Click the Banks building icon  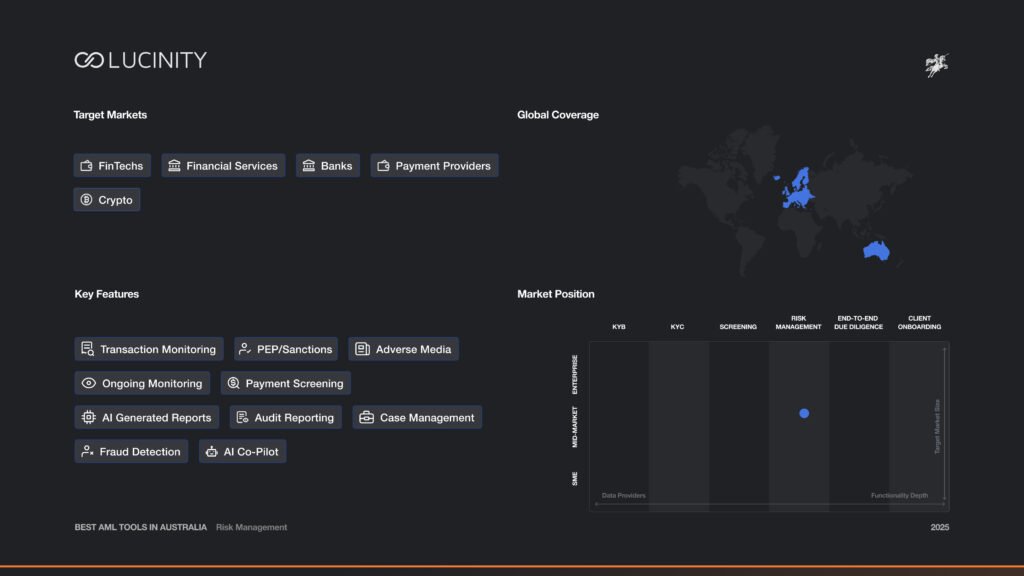coord(309,166)
